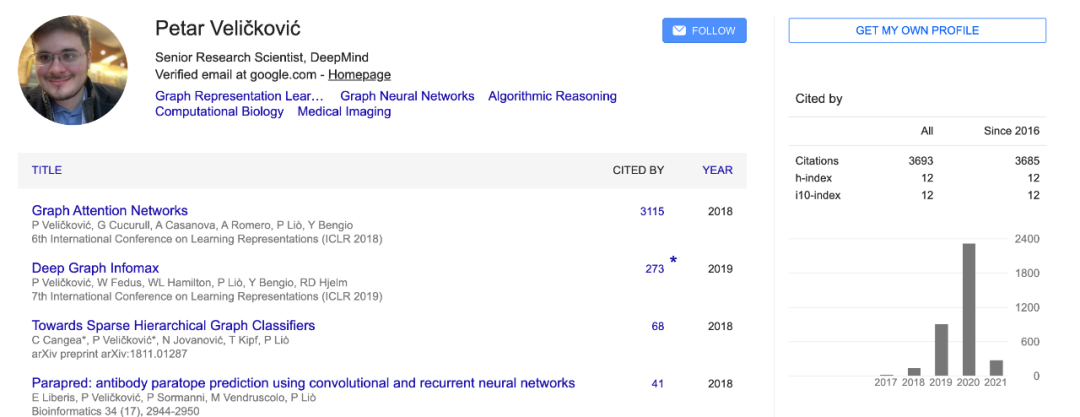
Task: Click the GET MY OWN PROFILE button
Action: point(917,31)
